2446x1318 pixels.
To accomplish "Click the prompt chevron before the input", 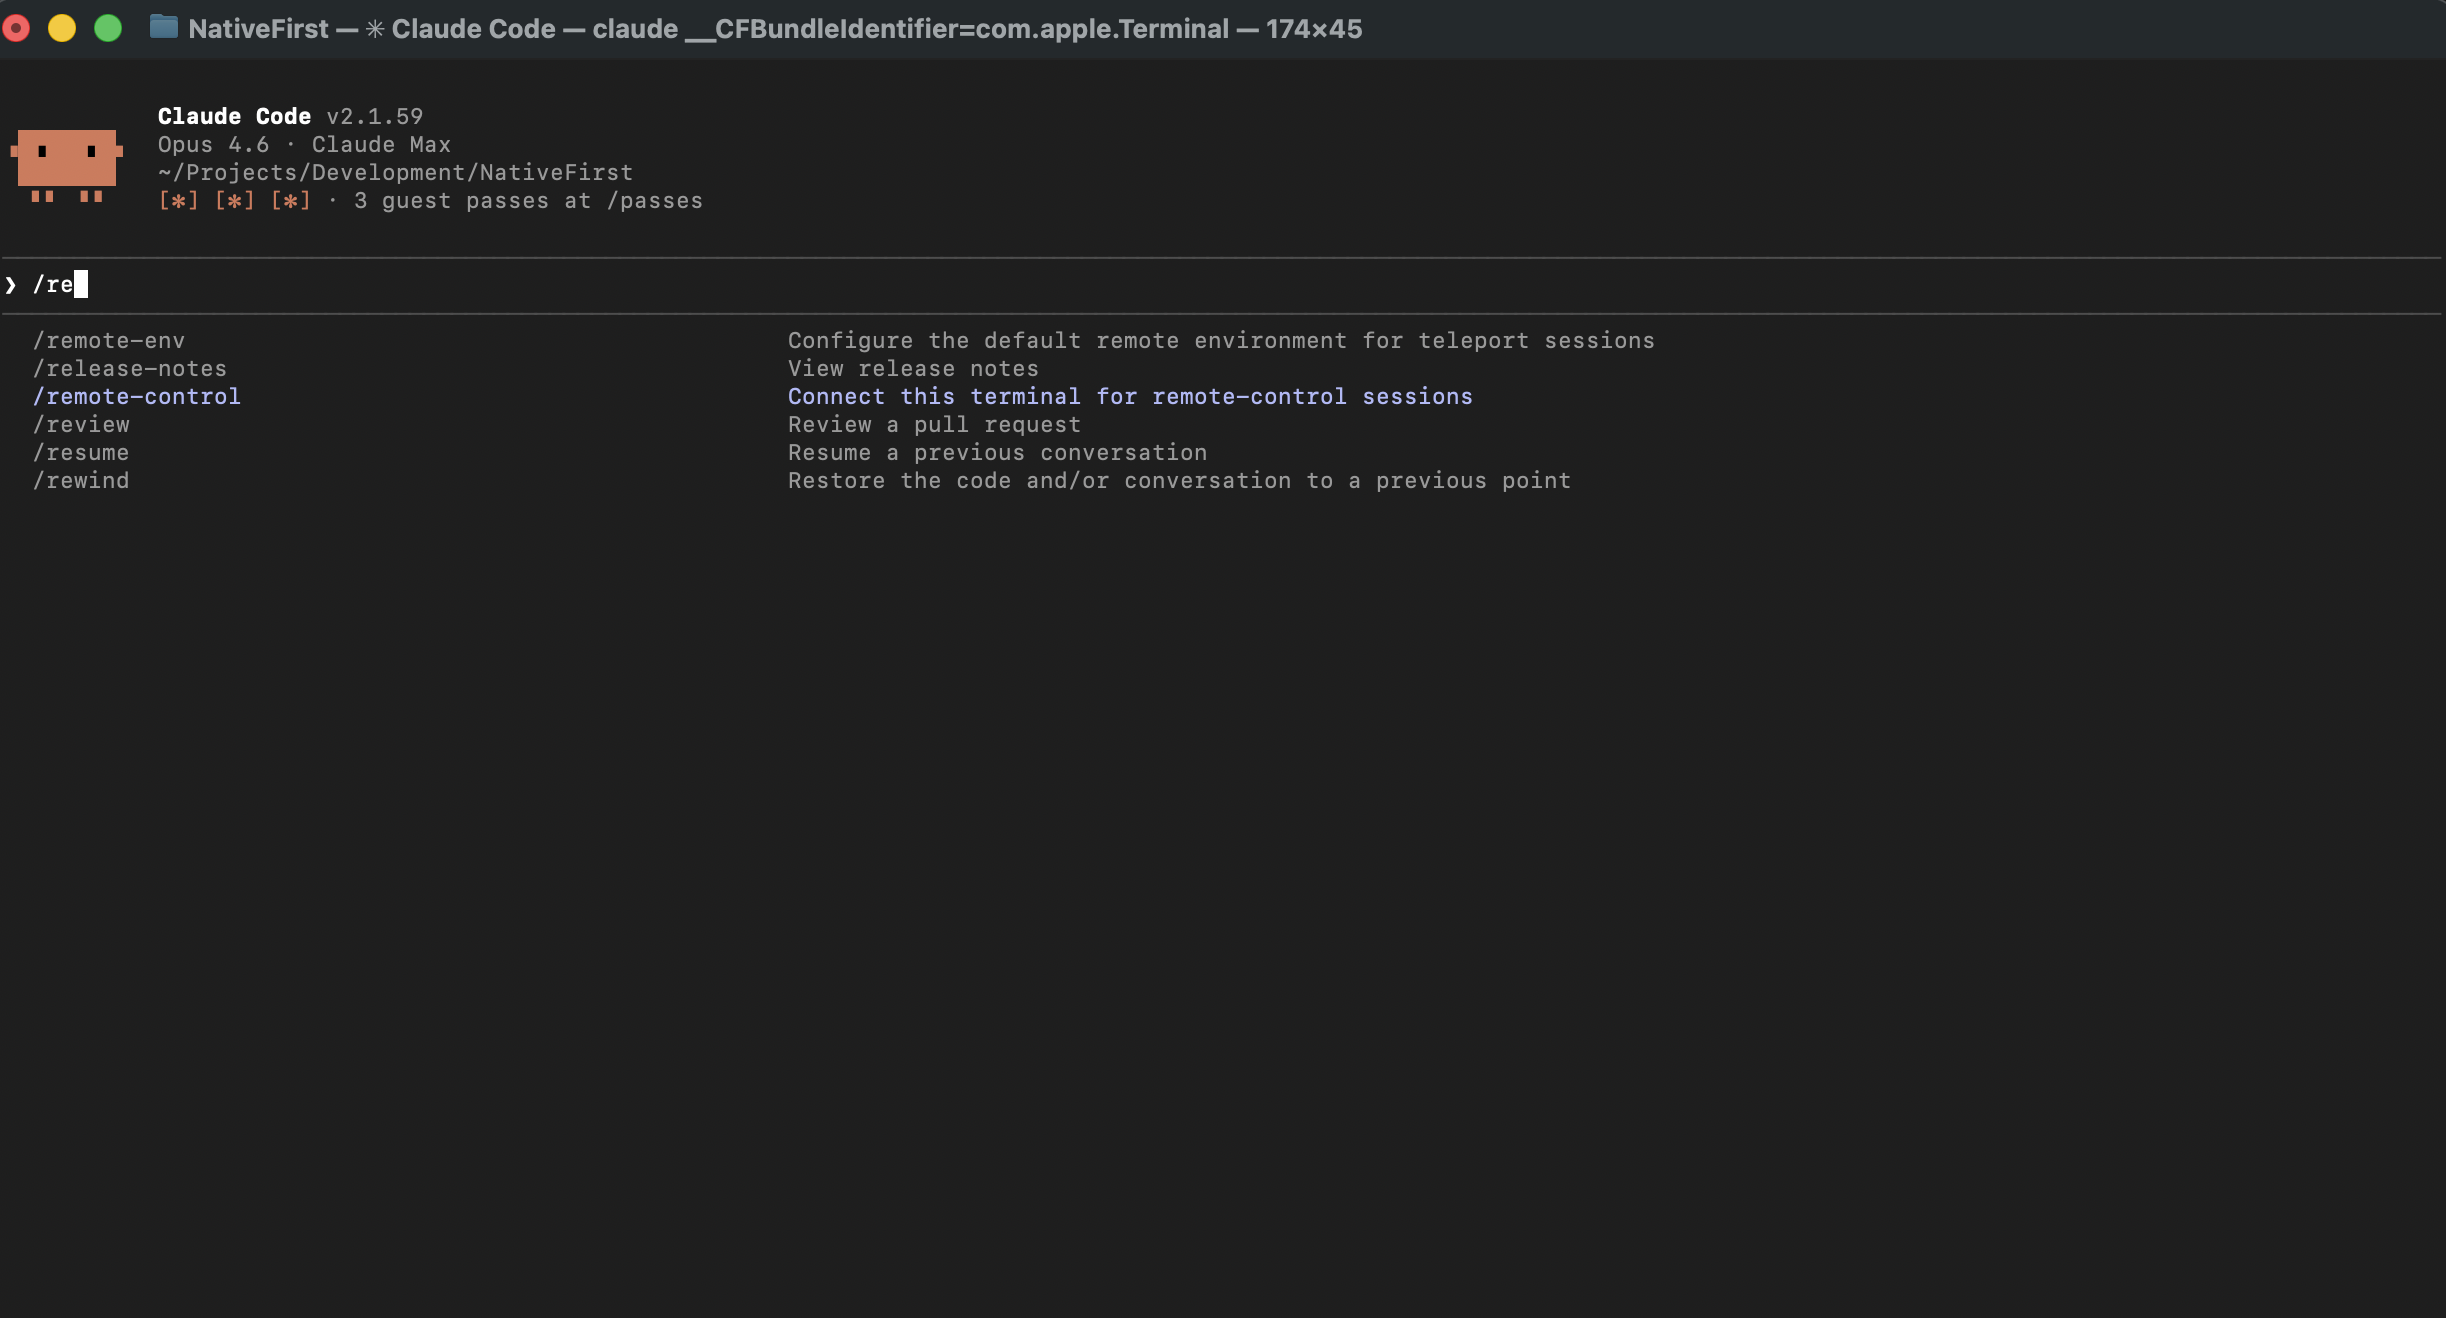I will point(11,284).
